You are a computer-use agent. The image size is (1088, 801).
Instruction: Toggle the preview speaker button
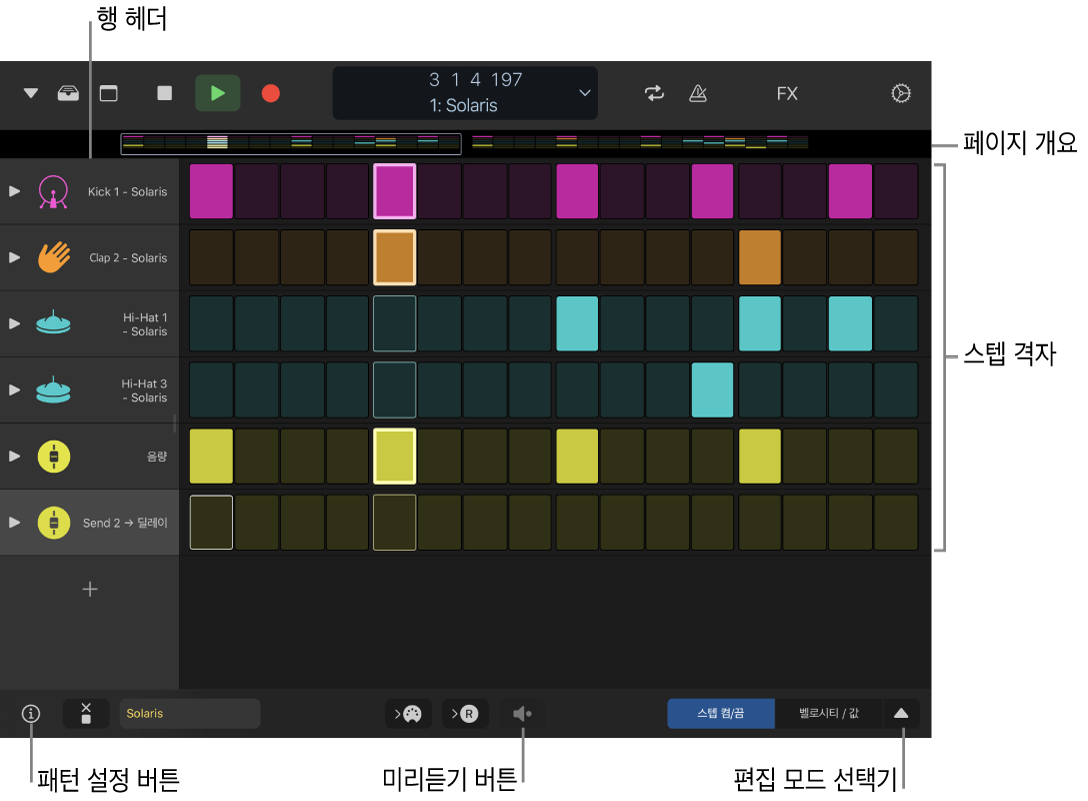522,714
